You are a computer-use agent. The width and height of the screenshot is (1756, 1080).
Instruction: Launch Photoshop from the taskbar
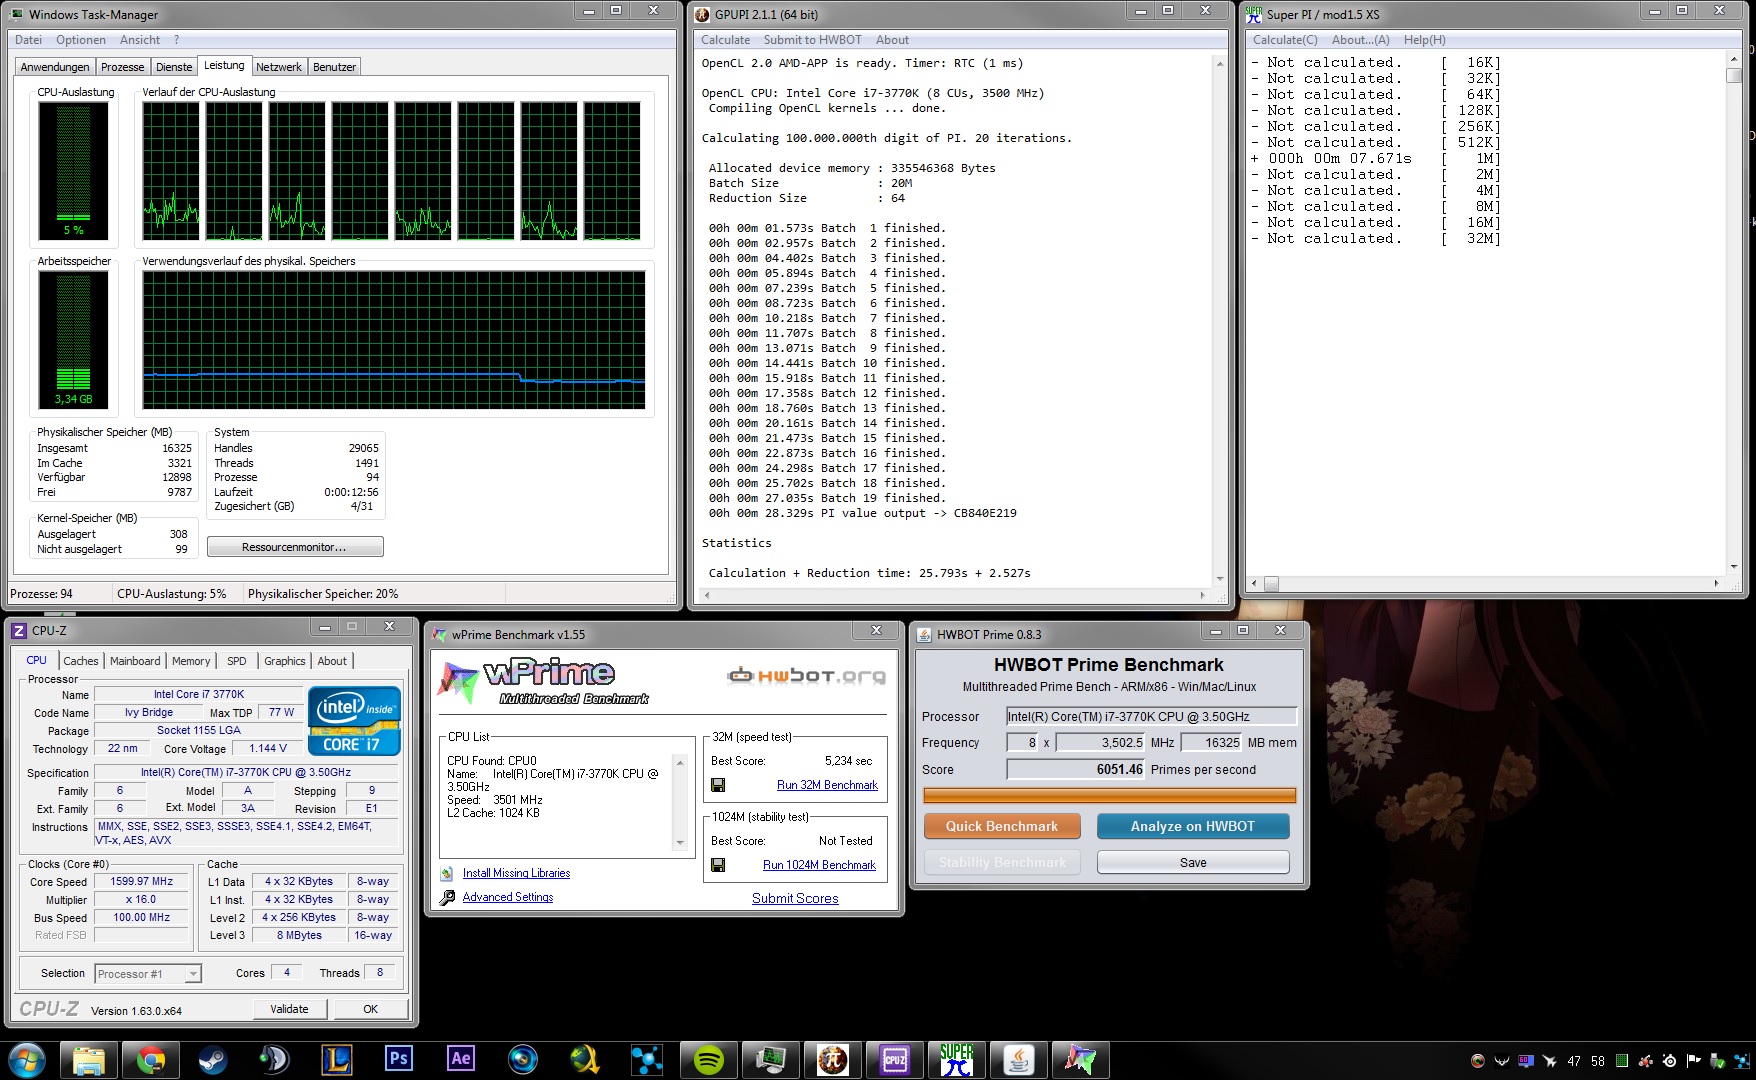pos(398,1059)
